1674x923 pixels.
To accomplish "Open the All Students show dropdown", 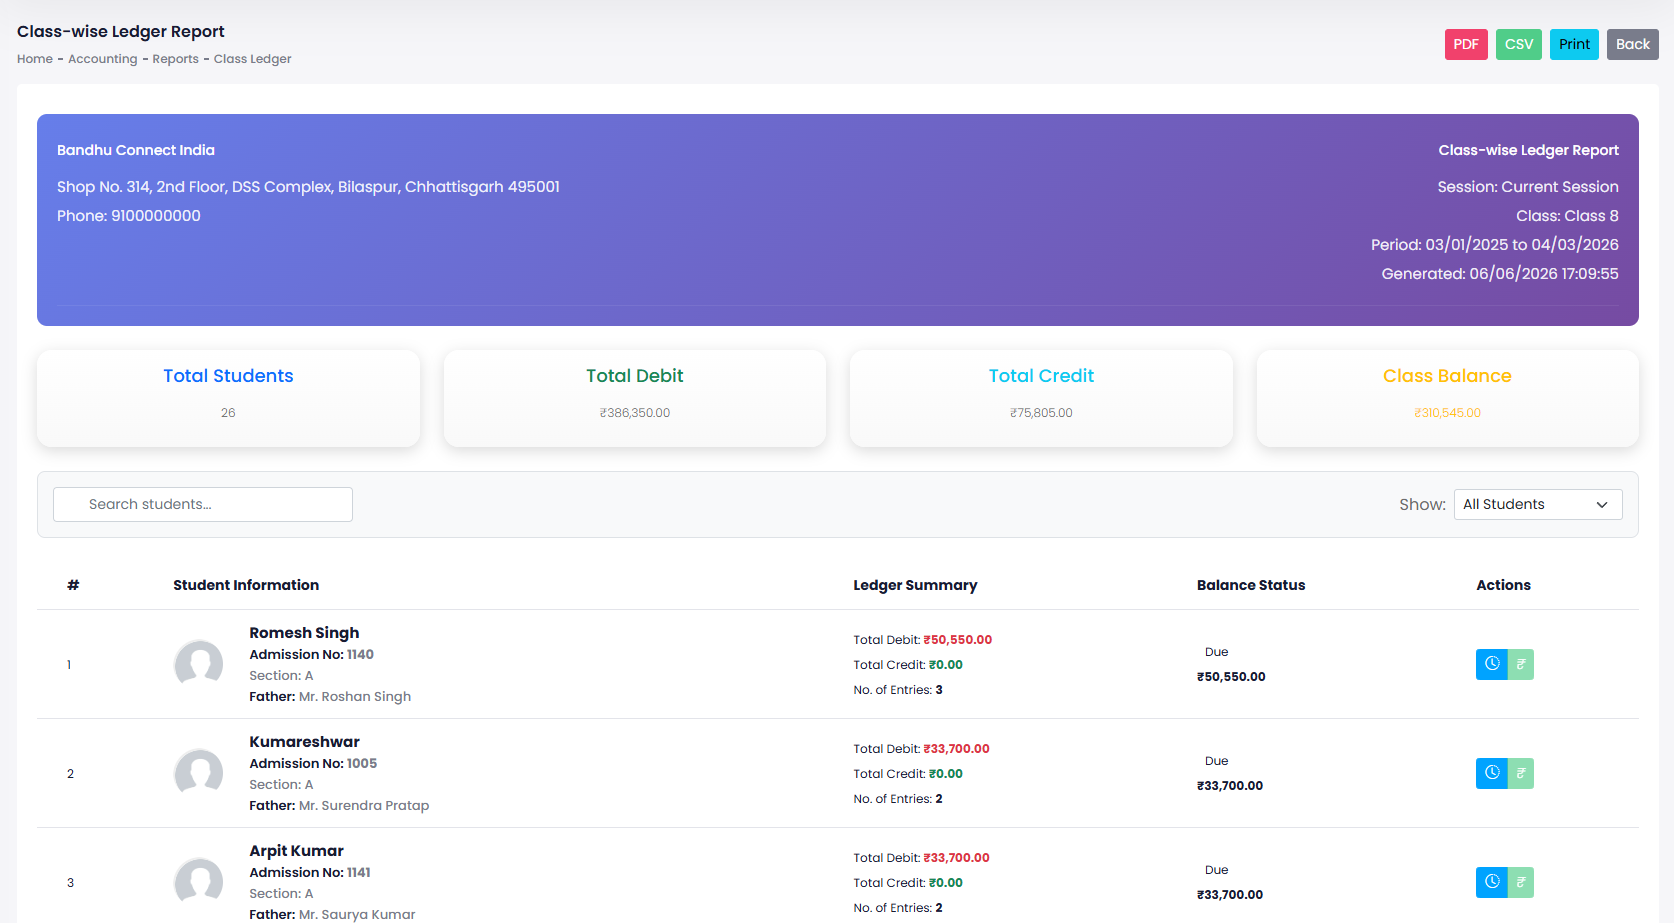I will click(1538, 504).
